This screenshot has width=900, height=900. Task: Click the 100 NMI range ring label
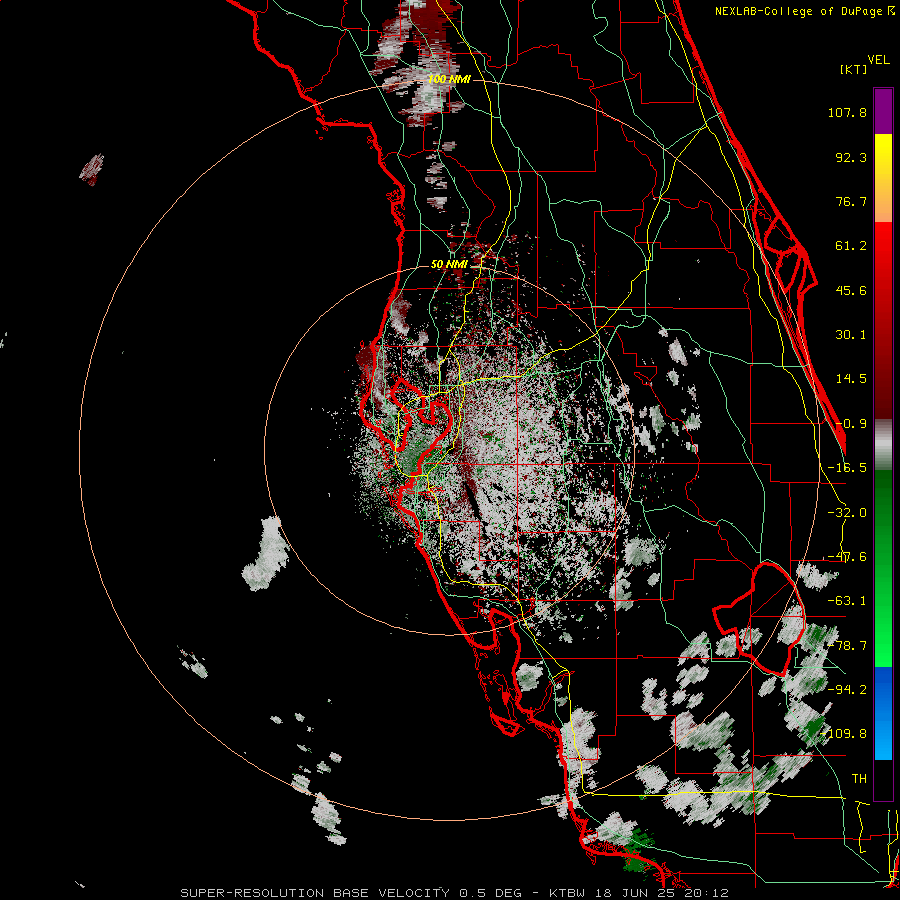[449, 79]
